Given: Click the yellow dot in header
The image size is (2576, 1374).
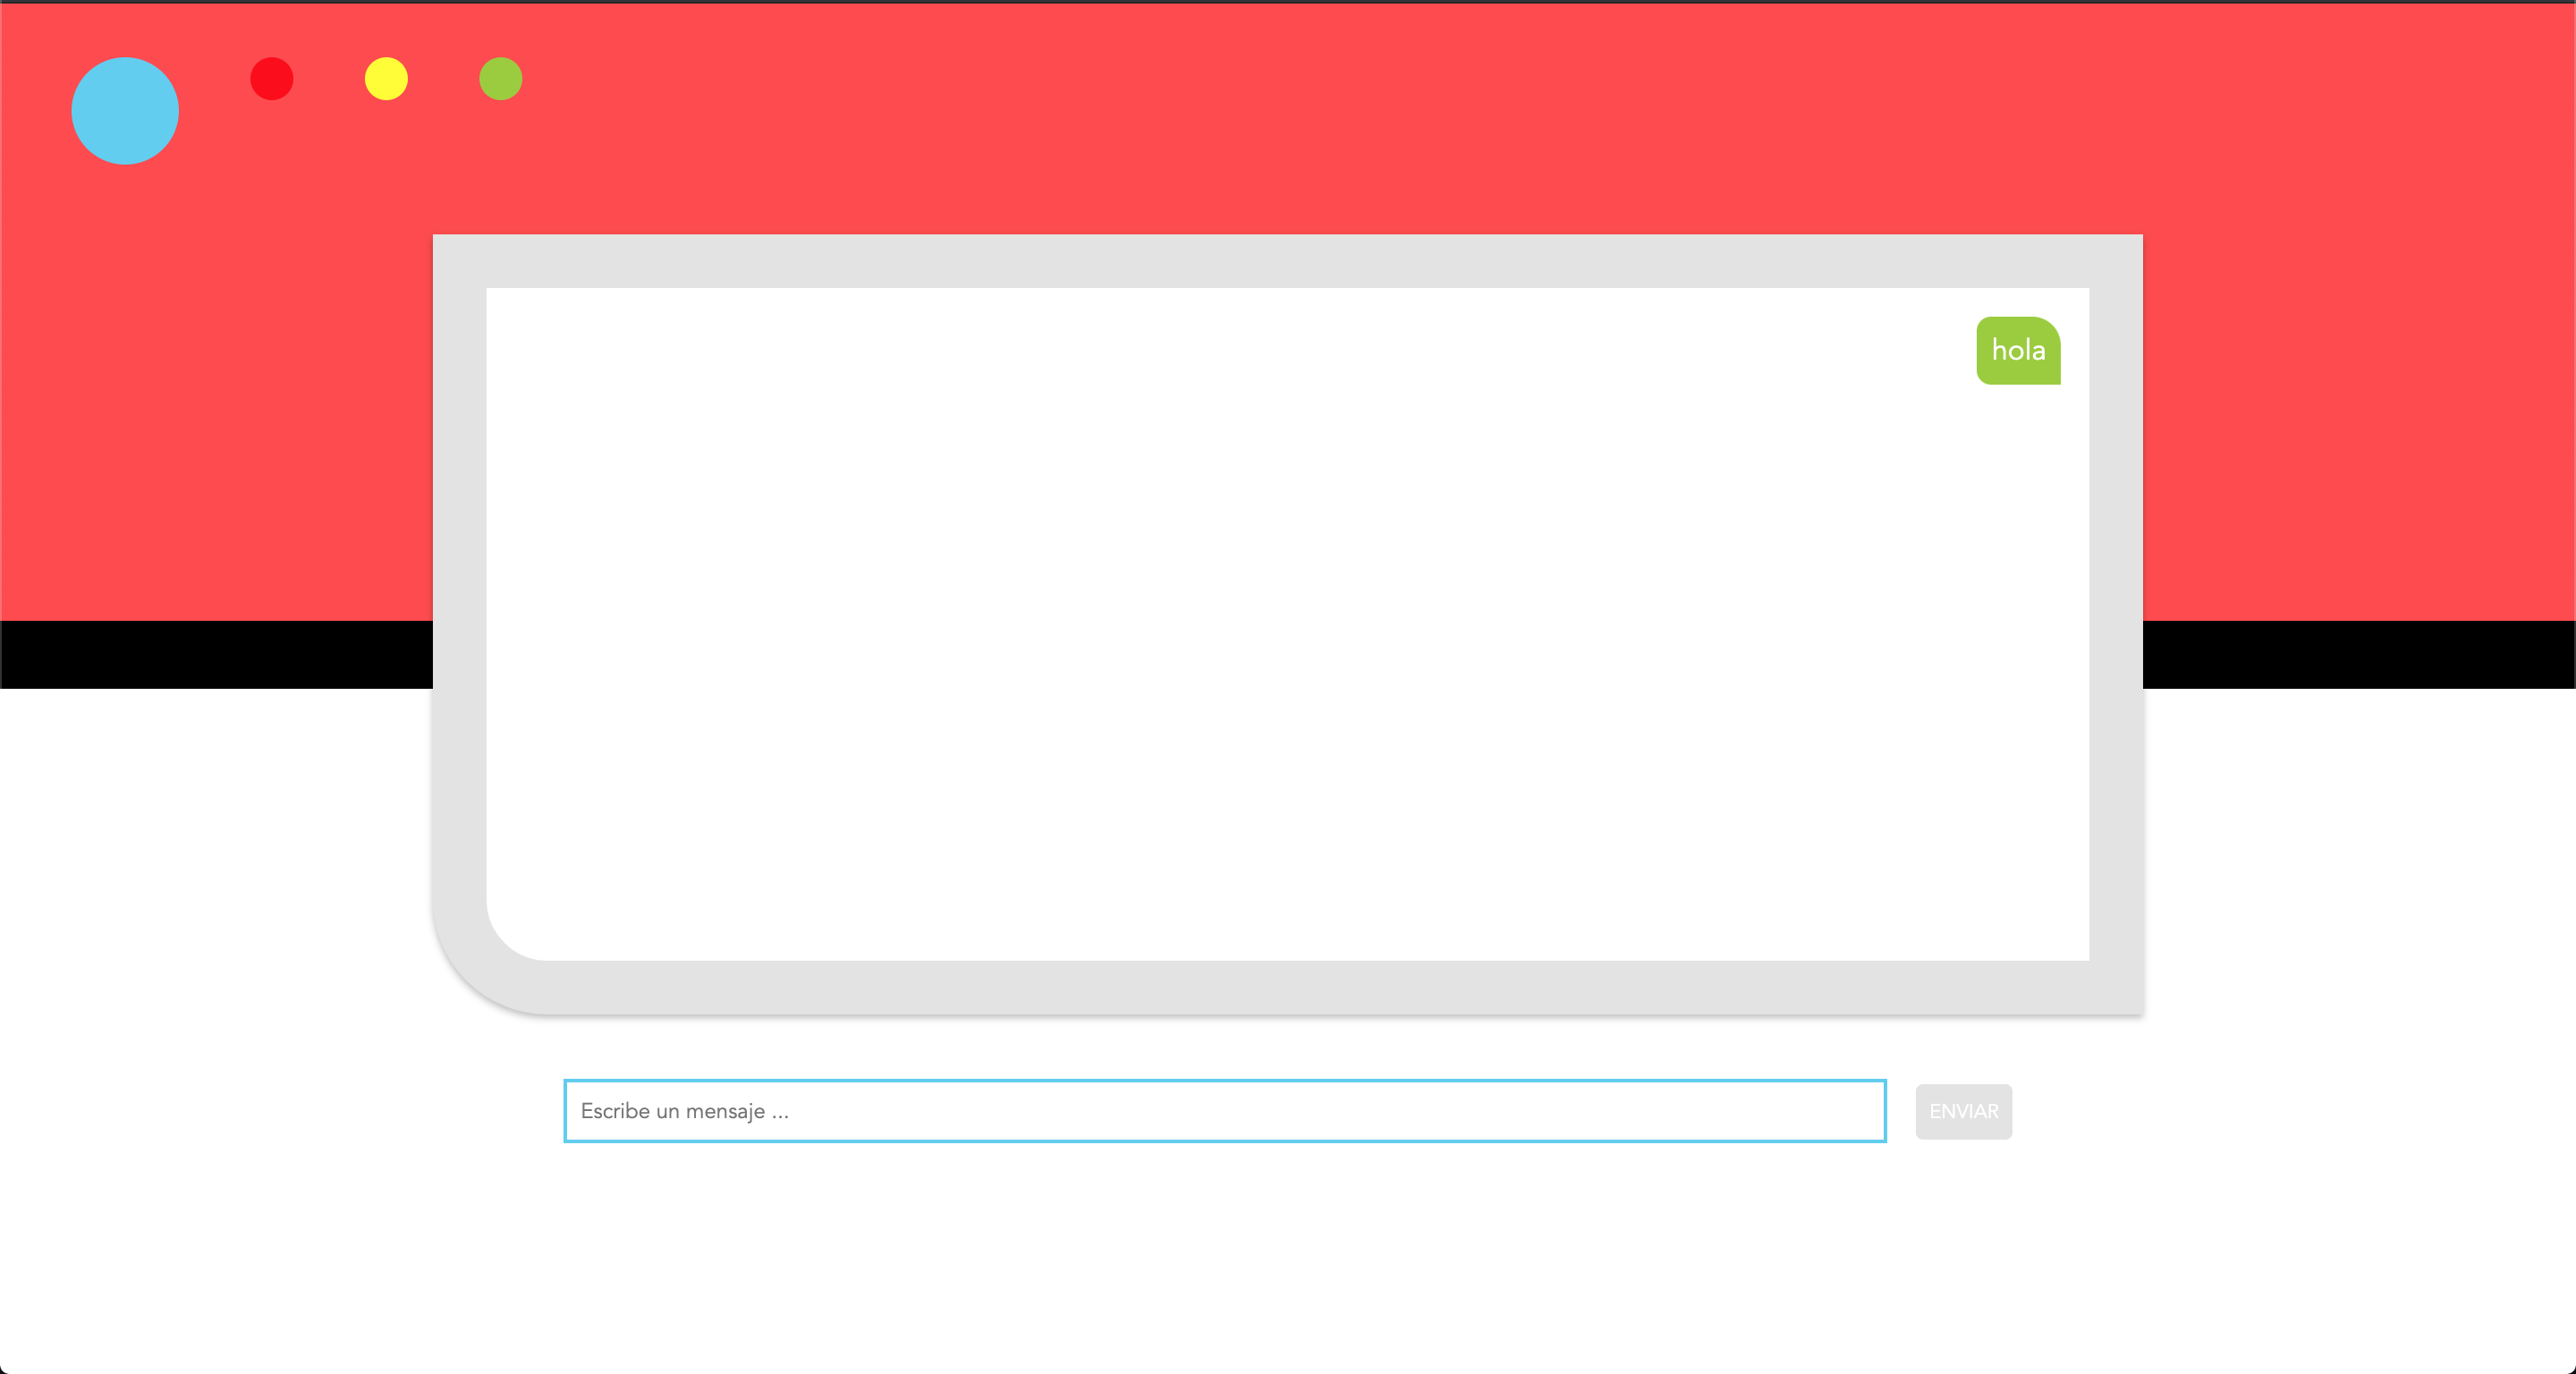Looking at the screenshot, I should coord(386,79).
